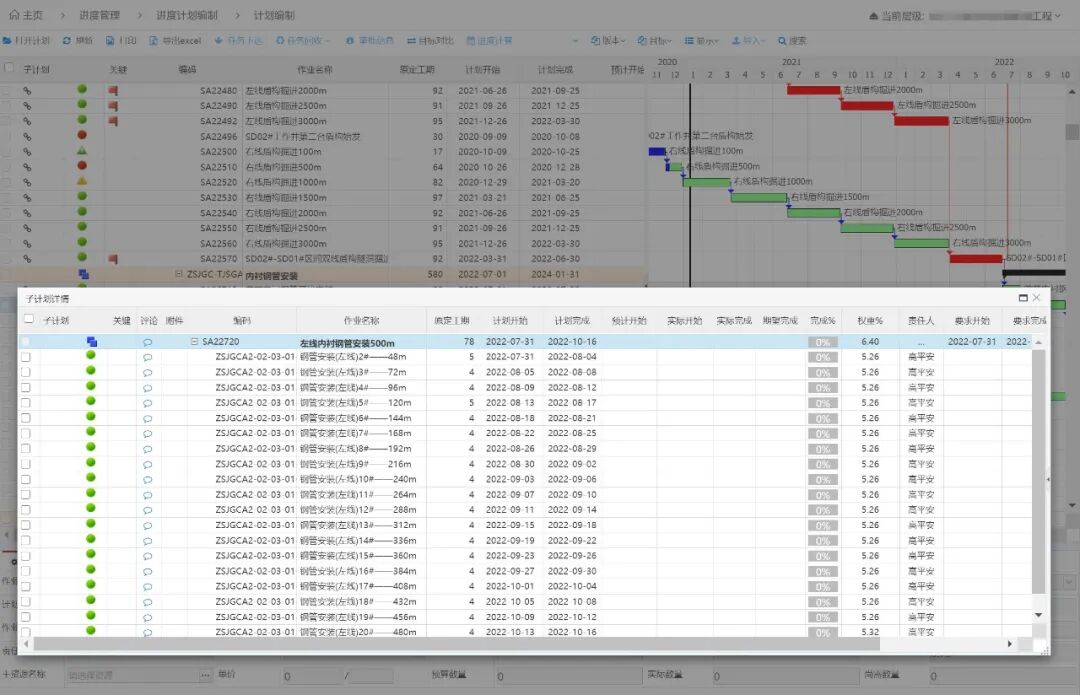The width and height of the screenshot is (1080, 695).
Task: Check the box for the 2#——48m row
Action: pos(25,357)
